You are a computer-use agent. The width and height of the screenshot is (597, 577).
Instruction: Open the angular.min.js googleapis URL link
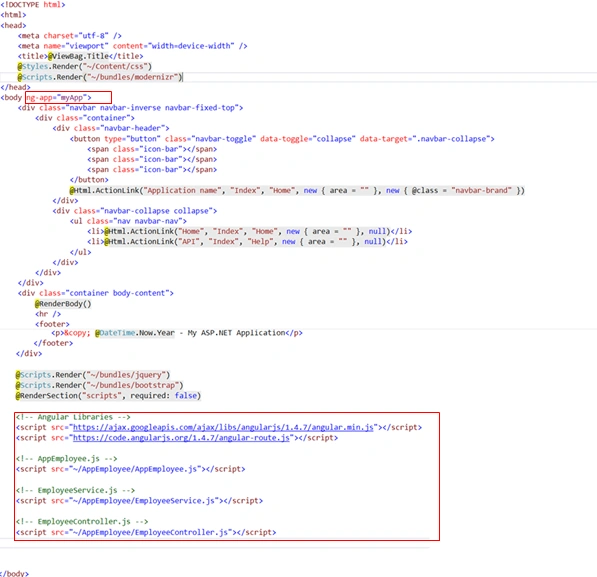223,427
